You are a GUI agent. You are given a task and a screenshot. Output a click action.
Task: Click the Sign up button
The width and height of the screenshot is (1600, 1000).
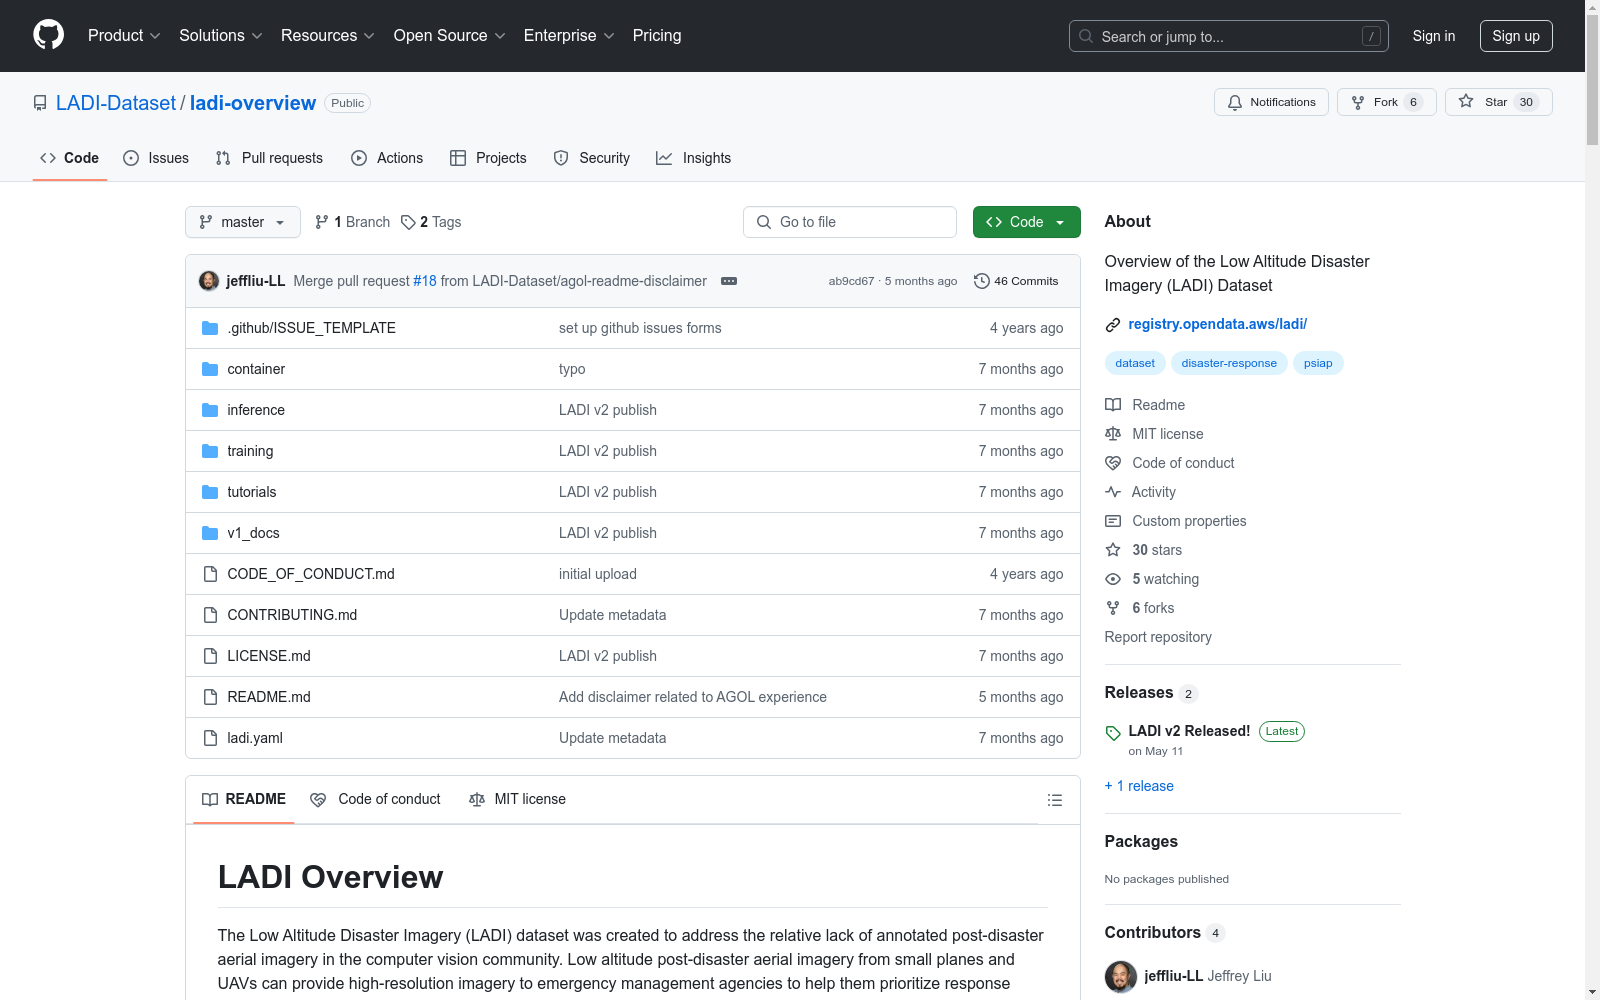tap(1516, 36)
